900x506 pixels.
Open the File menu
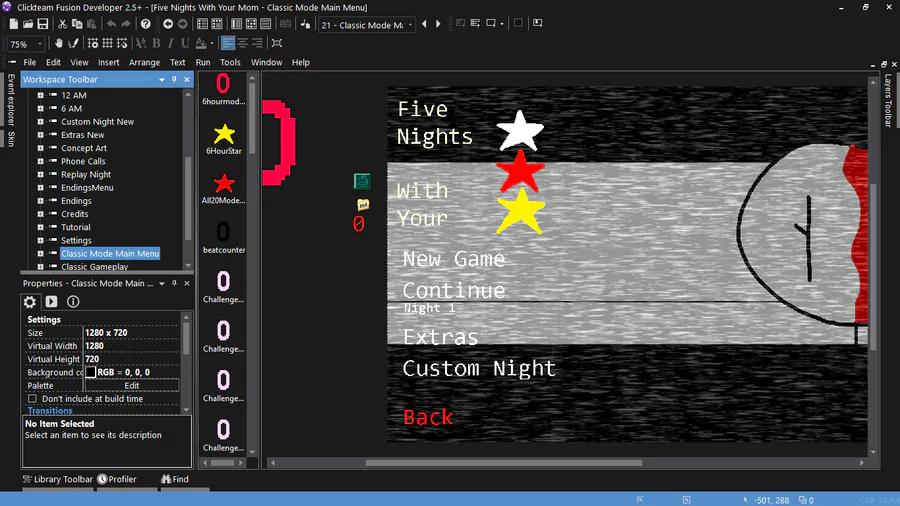pos(30,63)
